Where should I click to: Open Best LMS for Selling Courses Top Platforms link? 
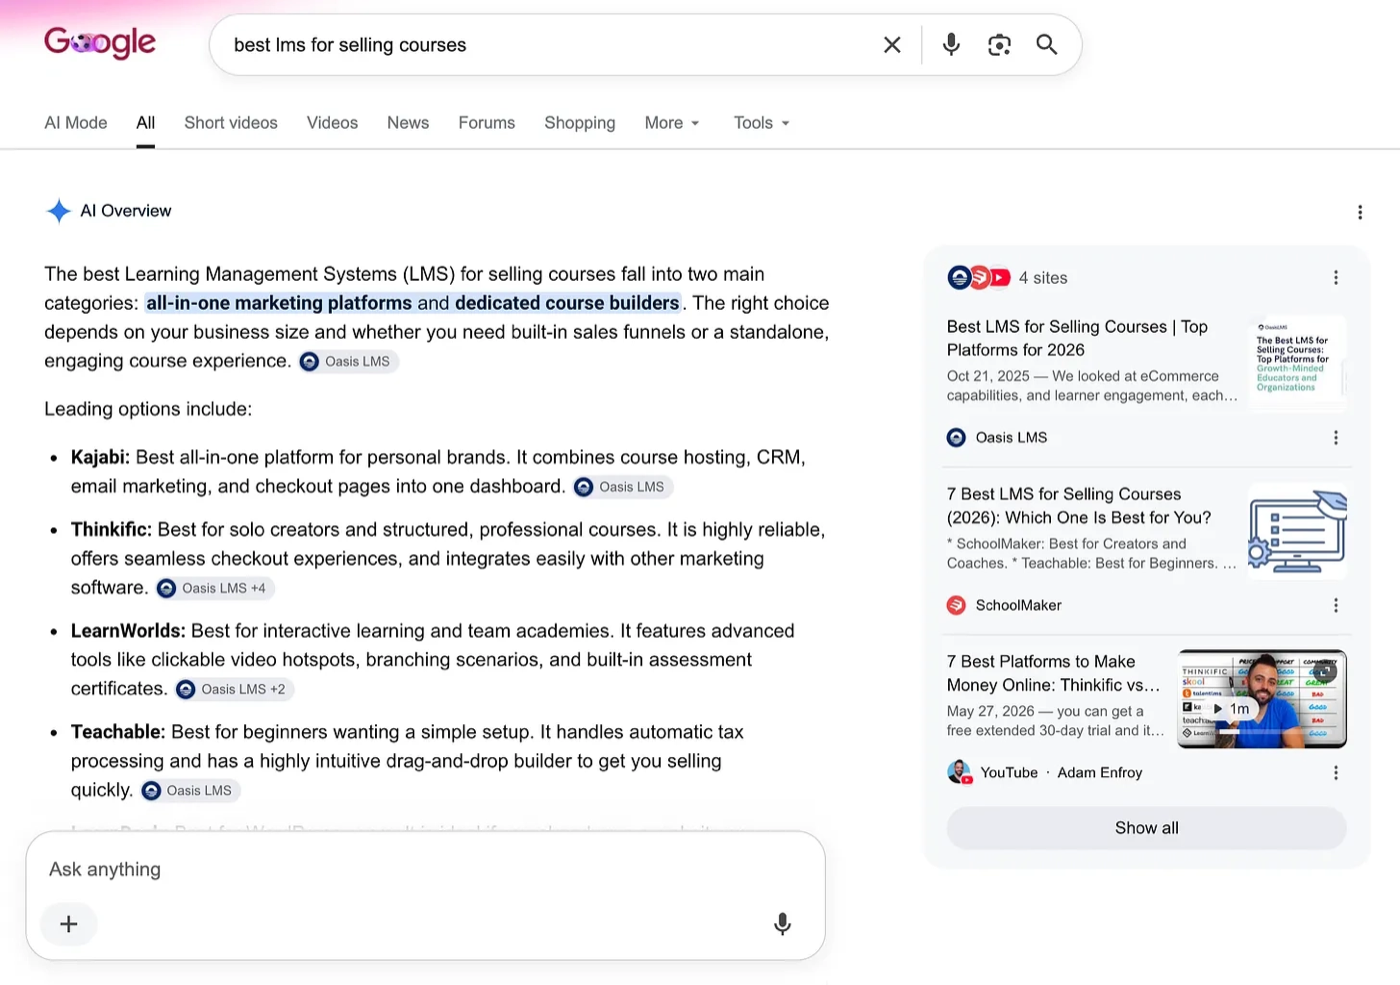1077,338
